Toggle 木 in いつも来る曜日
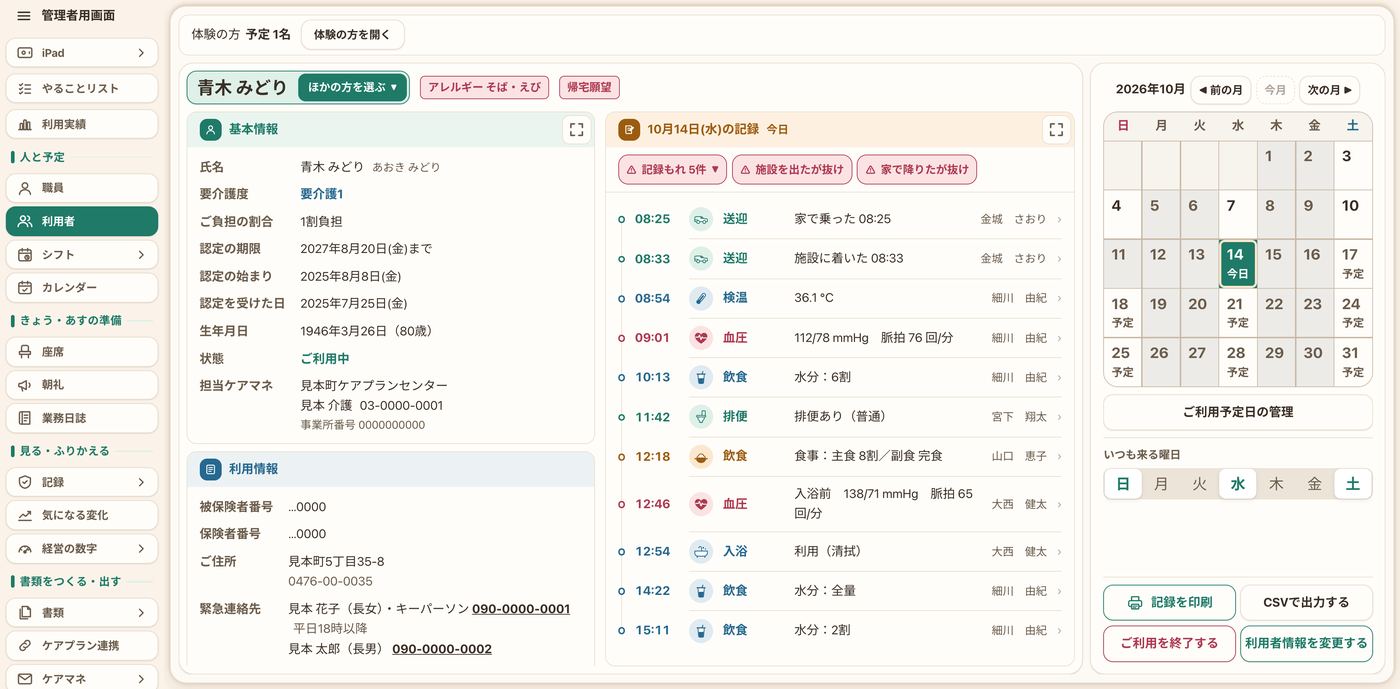 (x=1276, y=484)
